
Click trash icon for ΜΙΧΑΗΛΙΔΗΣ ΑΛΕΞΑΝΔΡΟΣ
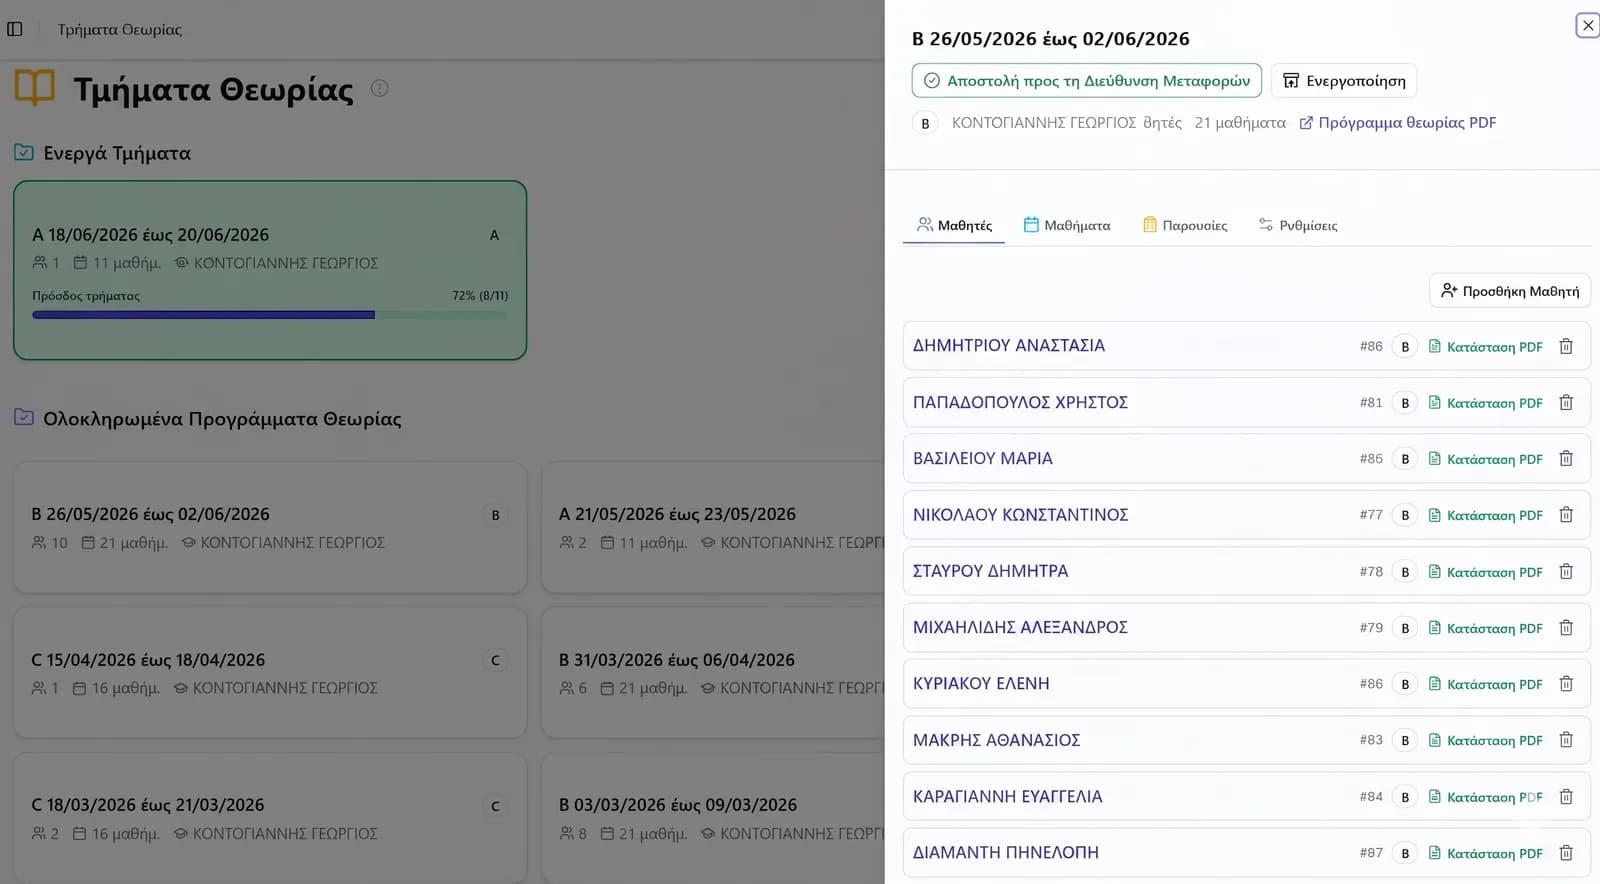(1566, 627)
